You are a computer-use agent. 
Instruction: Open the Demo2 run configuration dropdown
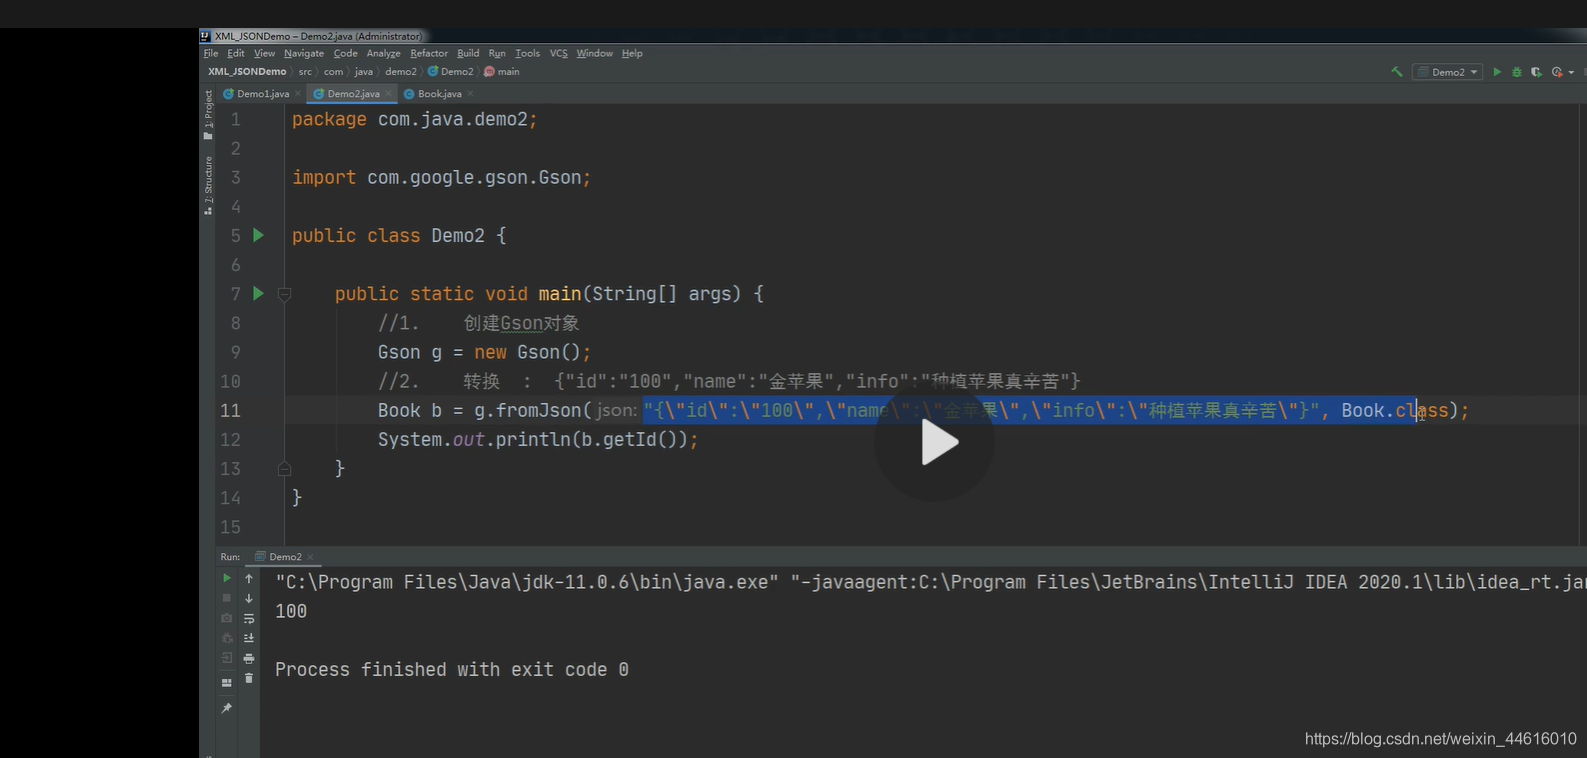(1447, 72)
